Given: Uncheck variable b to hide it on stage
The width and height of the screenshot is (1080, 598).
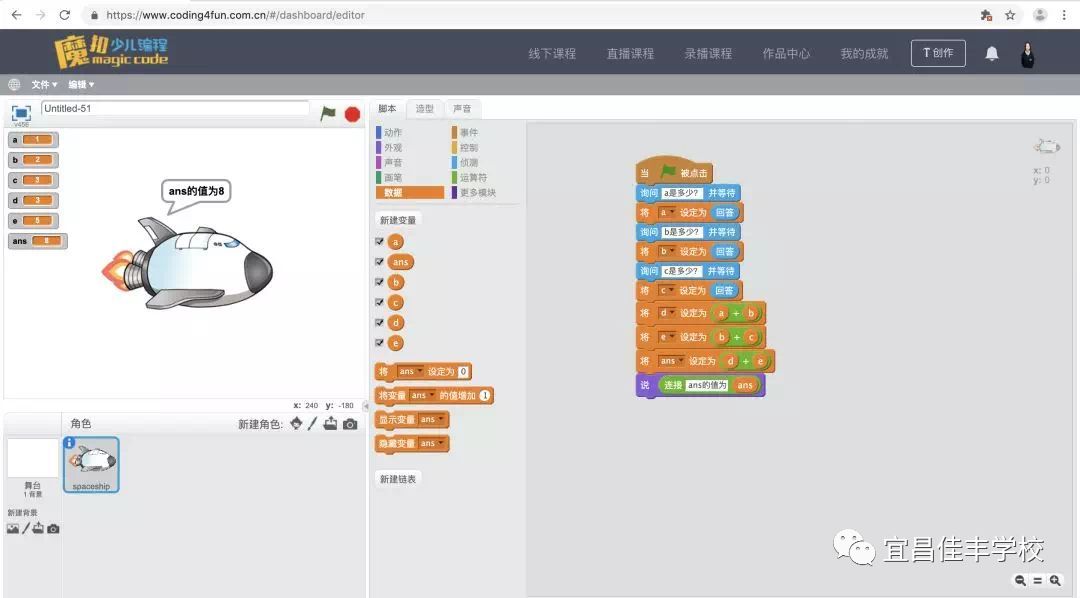Looking at the screenshot, I should tap(380, 282).
